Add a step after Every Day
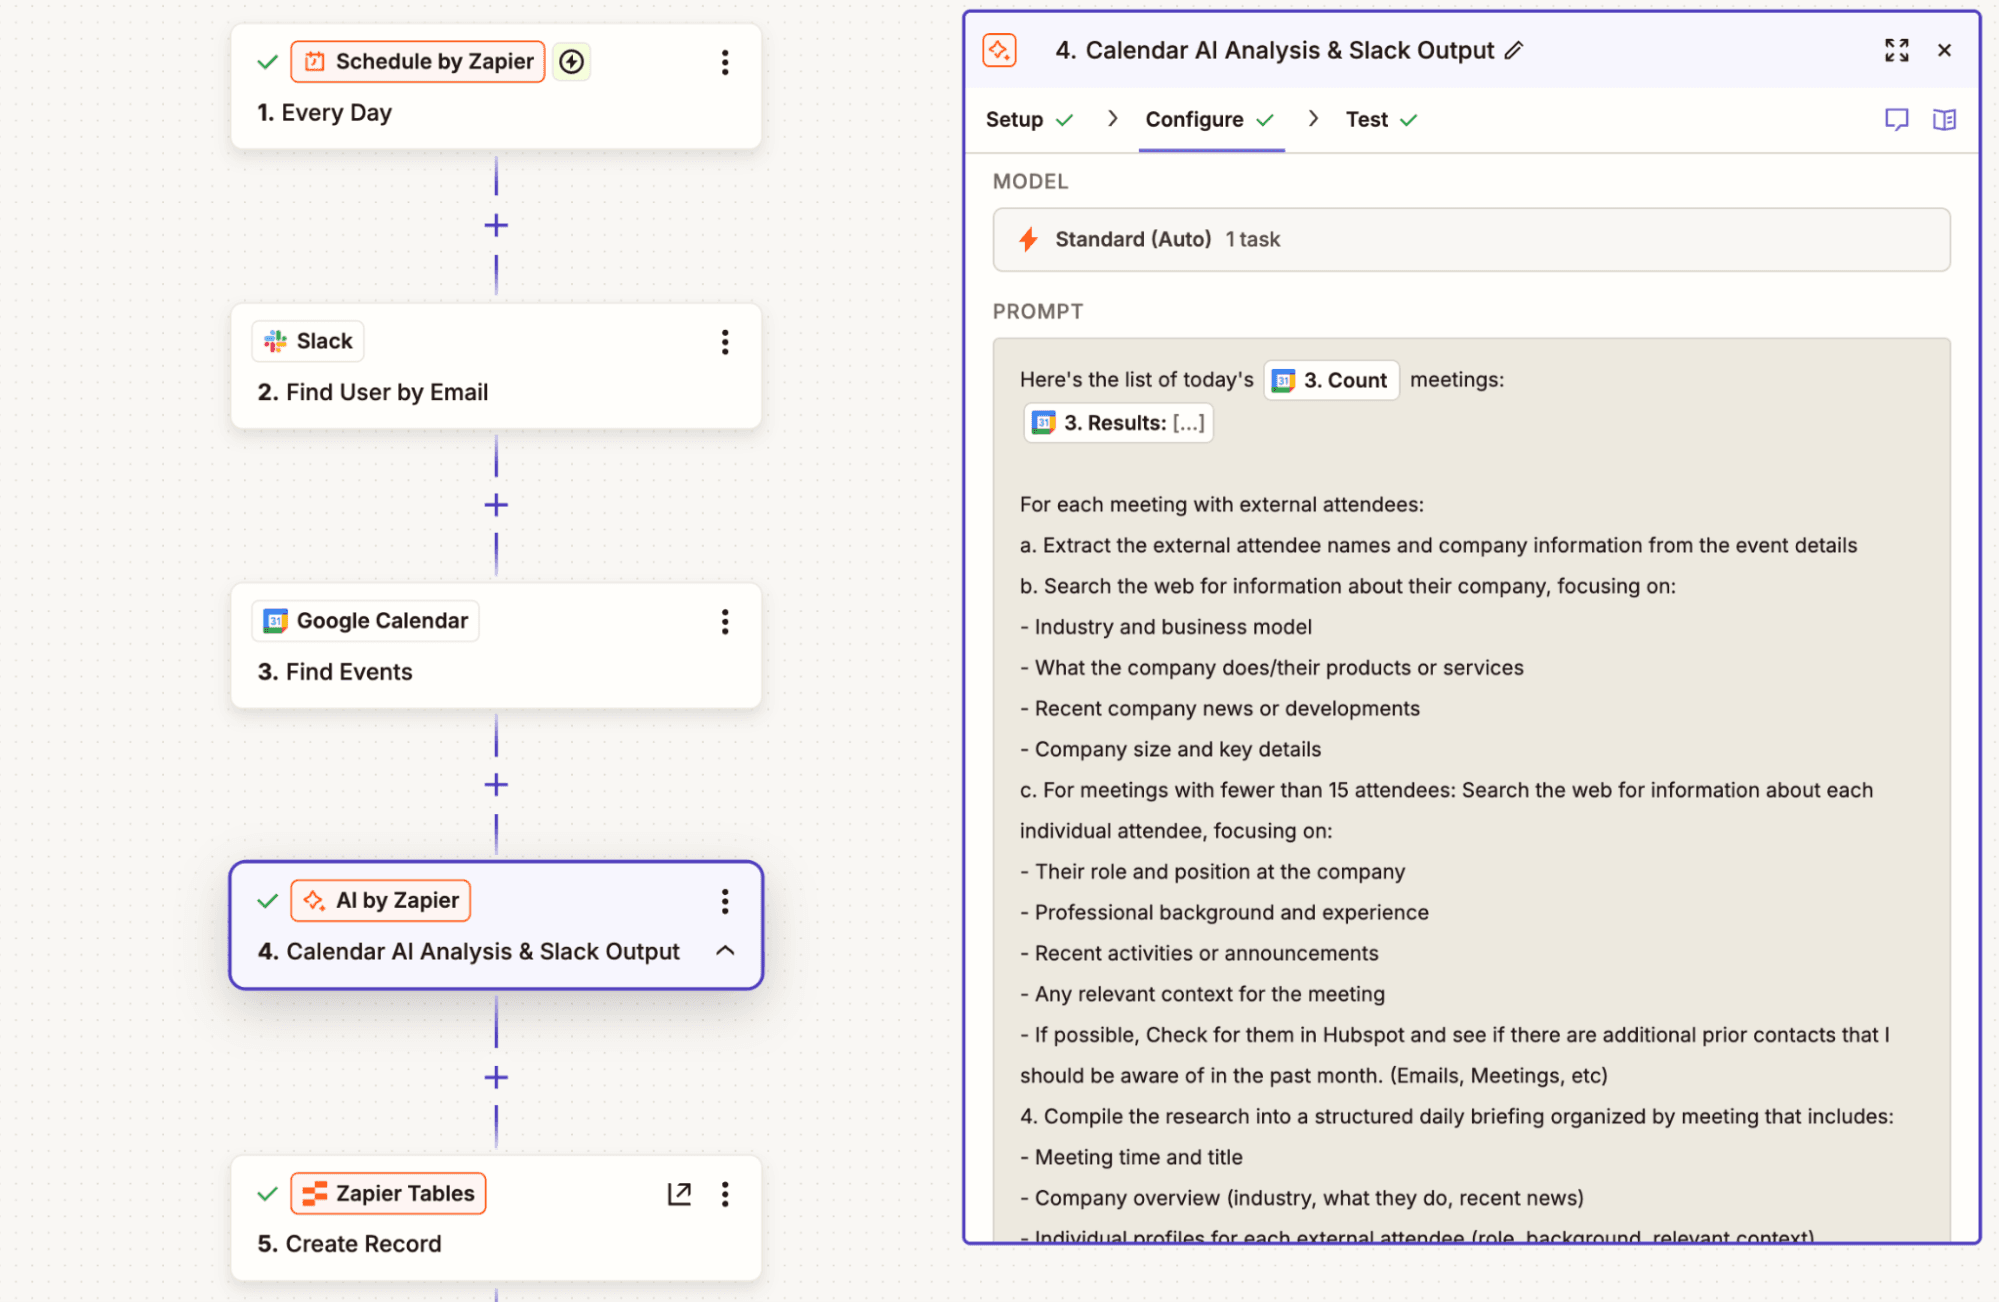The width and height of the screenshot is (1999, 1303). pyautogui.click(x=496, y=226)
